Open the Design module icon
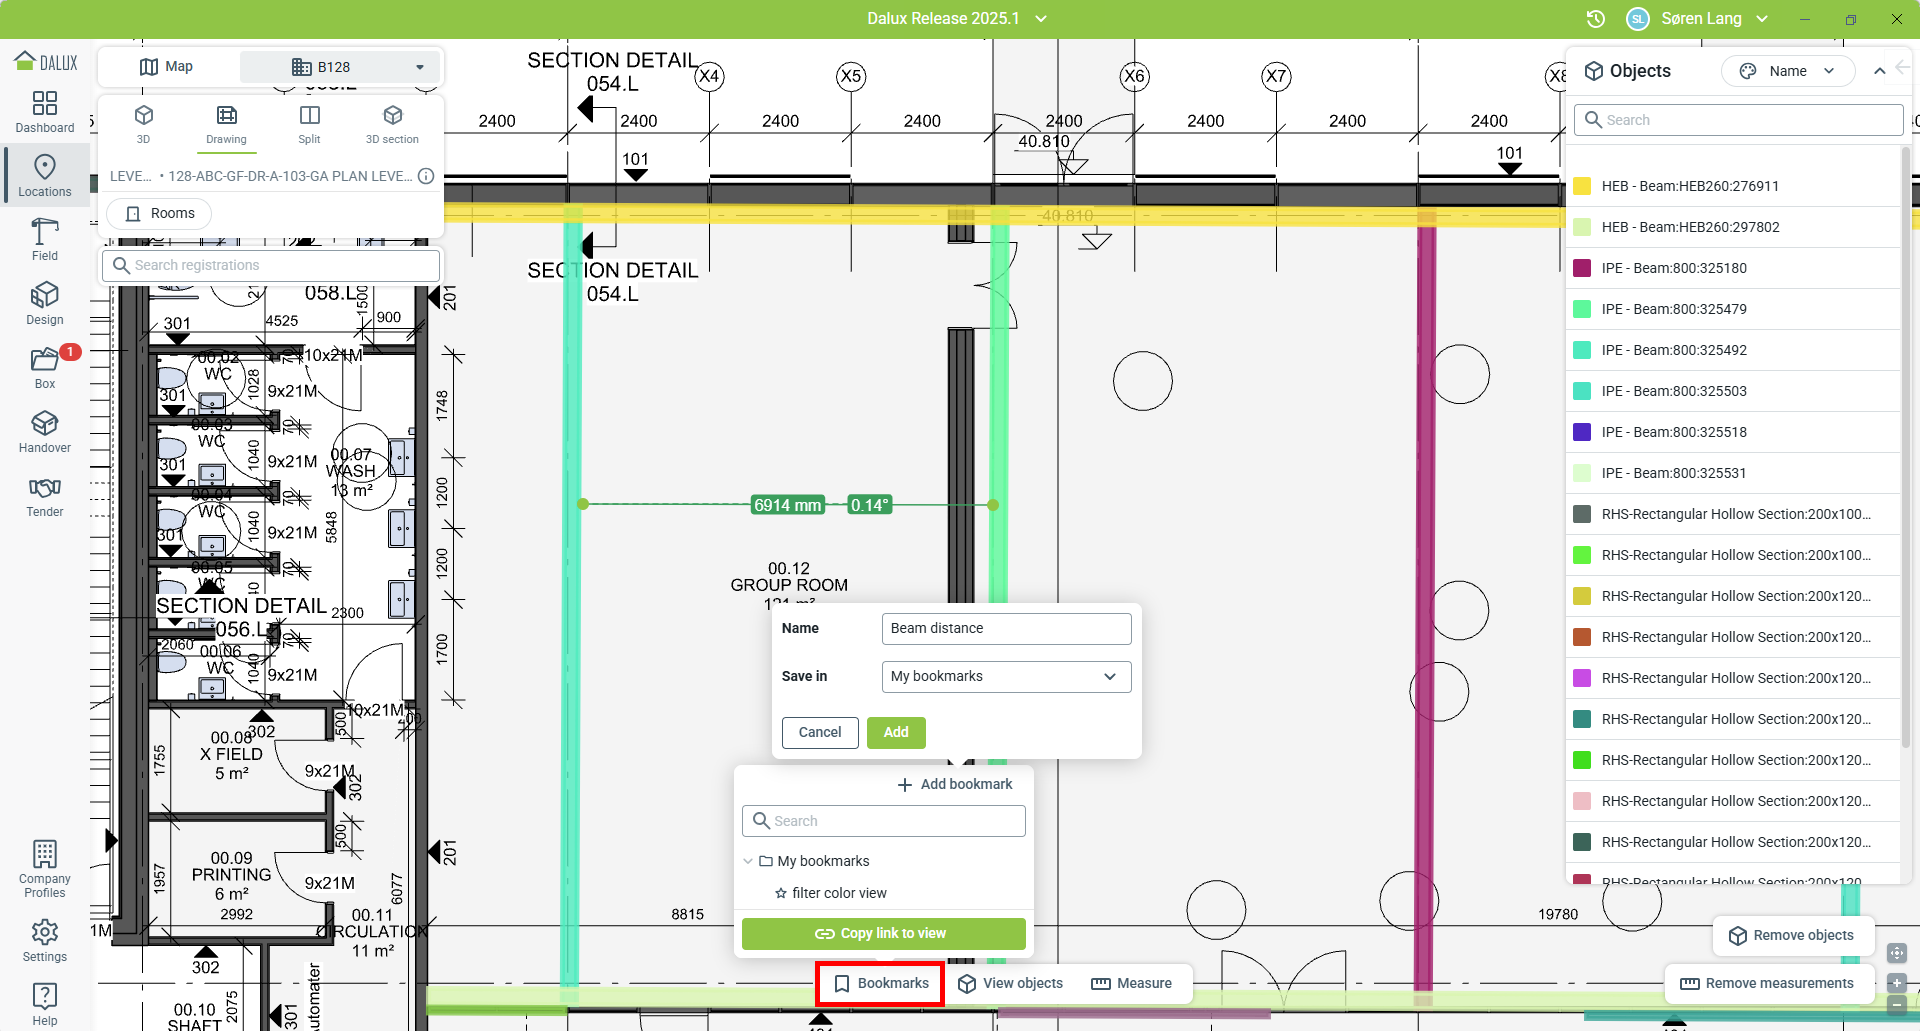This screenshot has width=1920, height=1031. (45, 304)
